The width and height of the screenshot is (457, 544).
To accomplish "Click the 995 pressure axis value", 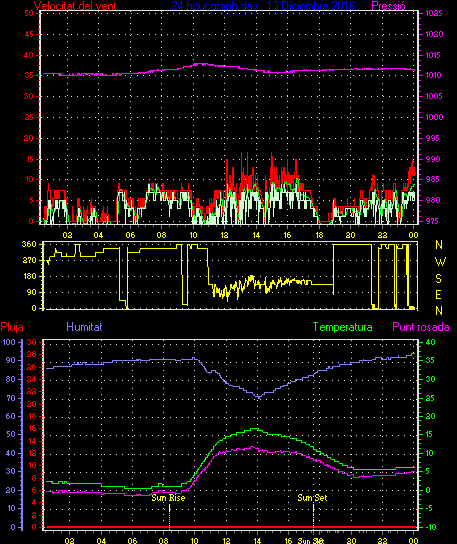I will click(432, 138).
